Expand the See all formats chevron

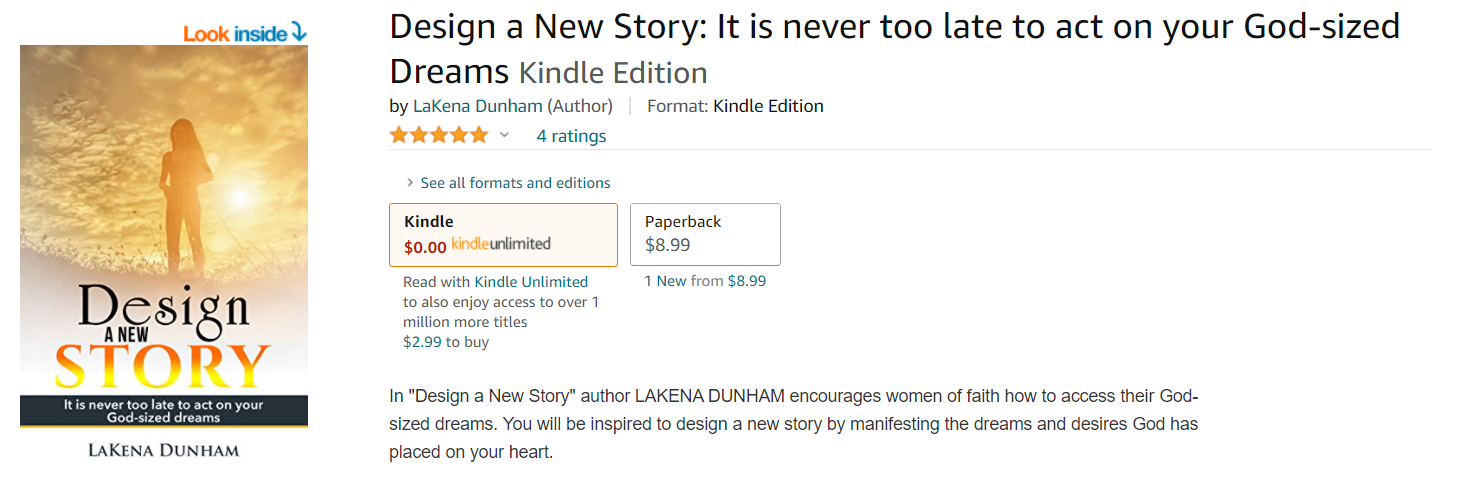tap(410, 183)
